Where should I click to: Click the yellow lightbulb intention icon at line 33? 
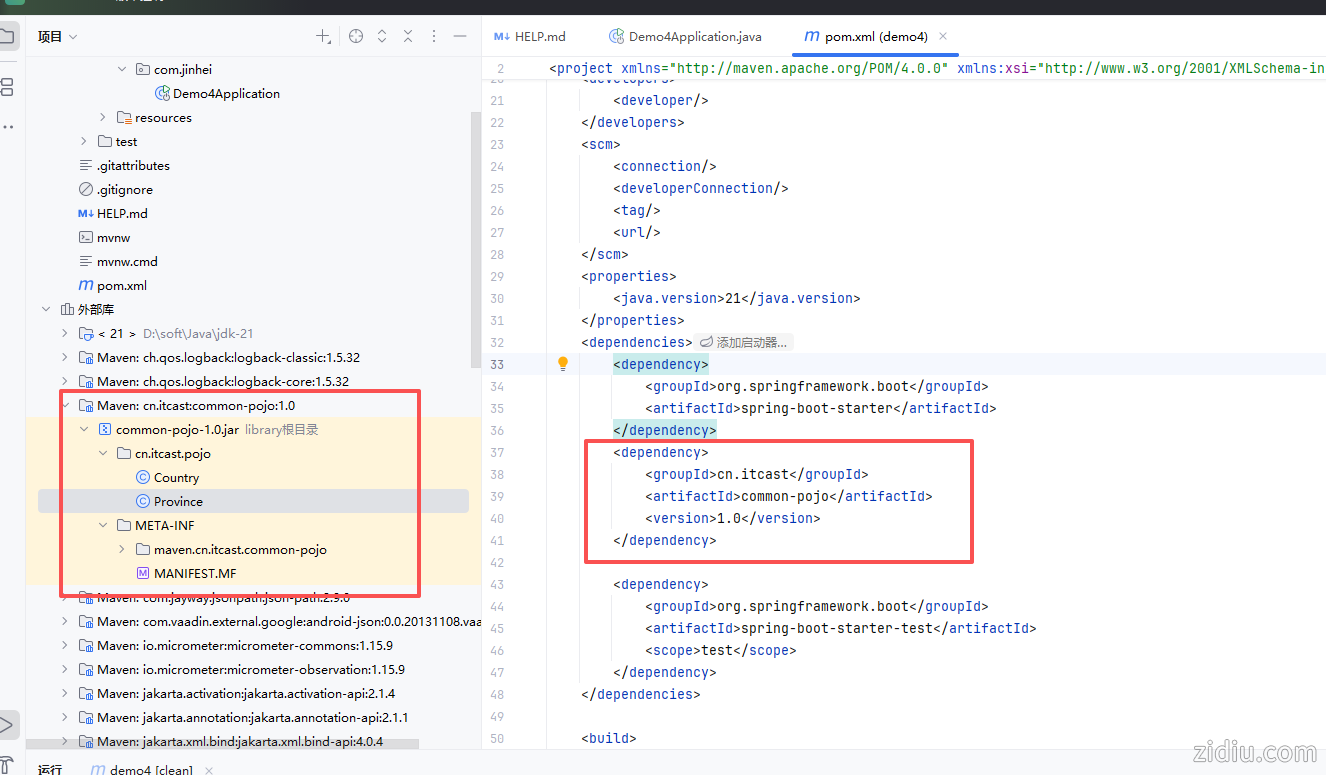pos(563,364)
